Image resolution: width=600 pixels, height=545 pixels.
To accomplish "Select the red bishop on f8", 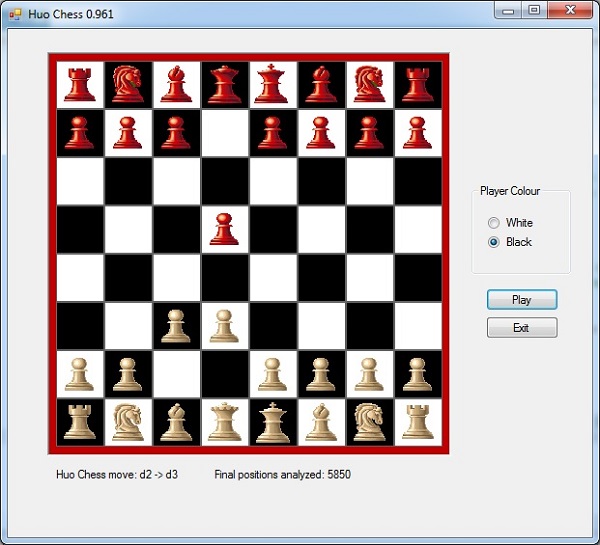I will pyautogui.click(x=321, y=84).
